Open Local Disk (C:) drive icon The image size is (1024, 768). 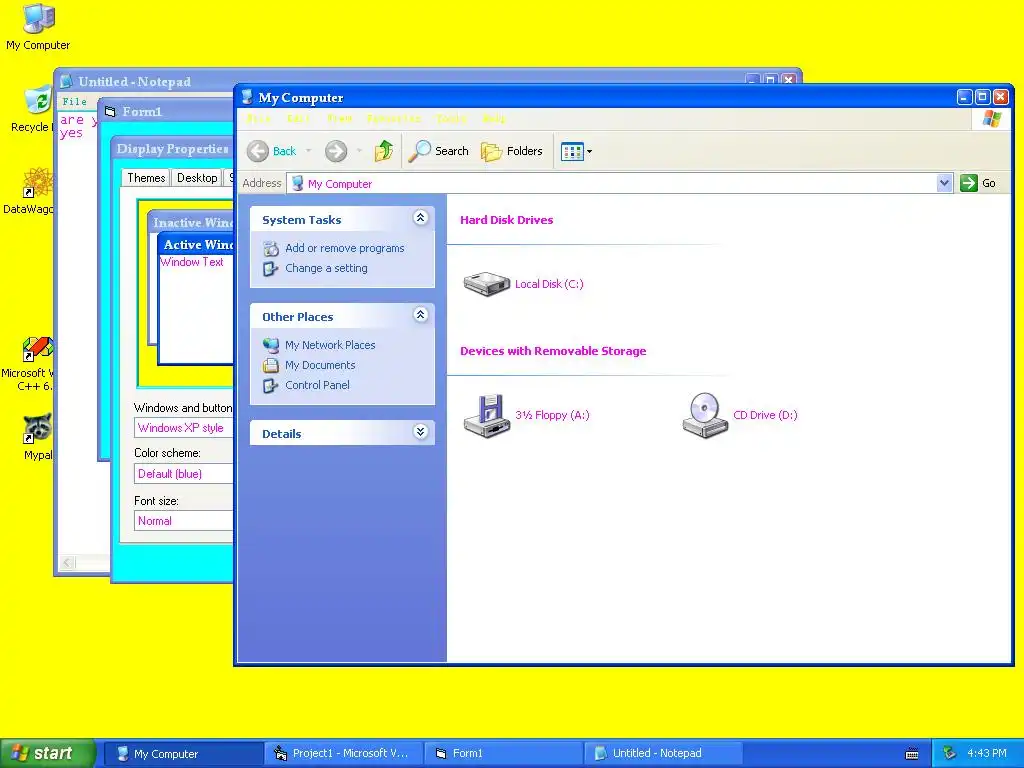(487, 284)
